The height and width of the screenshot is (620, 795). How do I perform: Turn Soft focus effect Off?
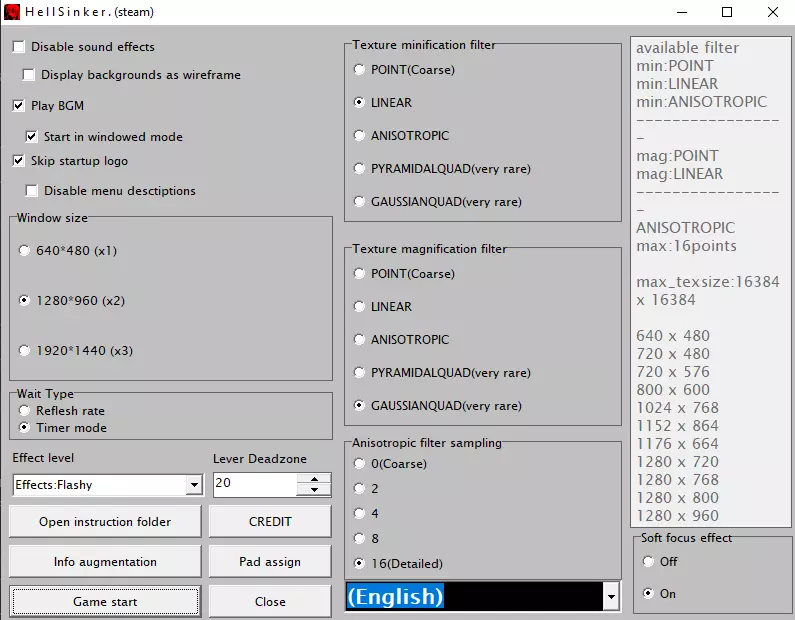[648, 561]
